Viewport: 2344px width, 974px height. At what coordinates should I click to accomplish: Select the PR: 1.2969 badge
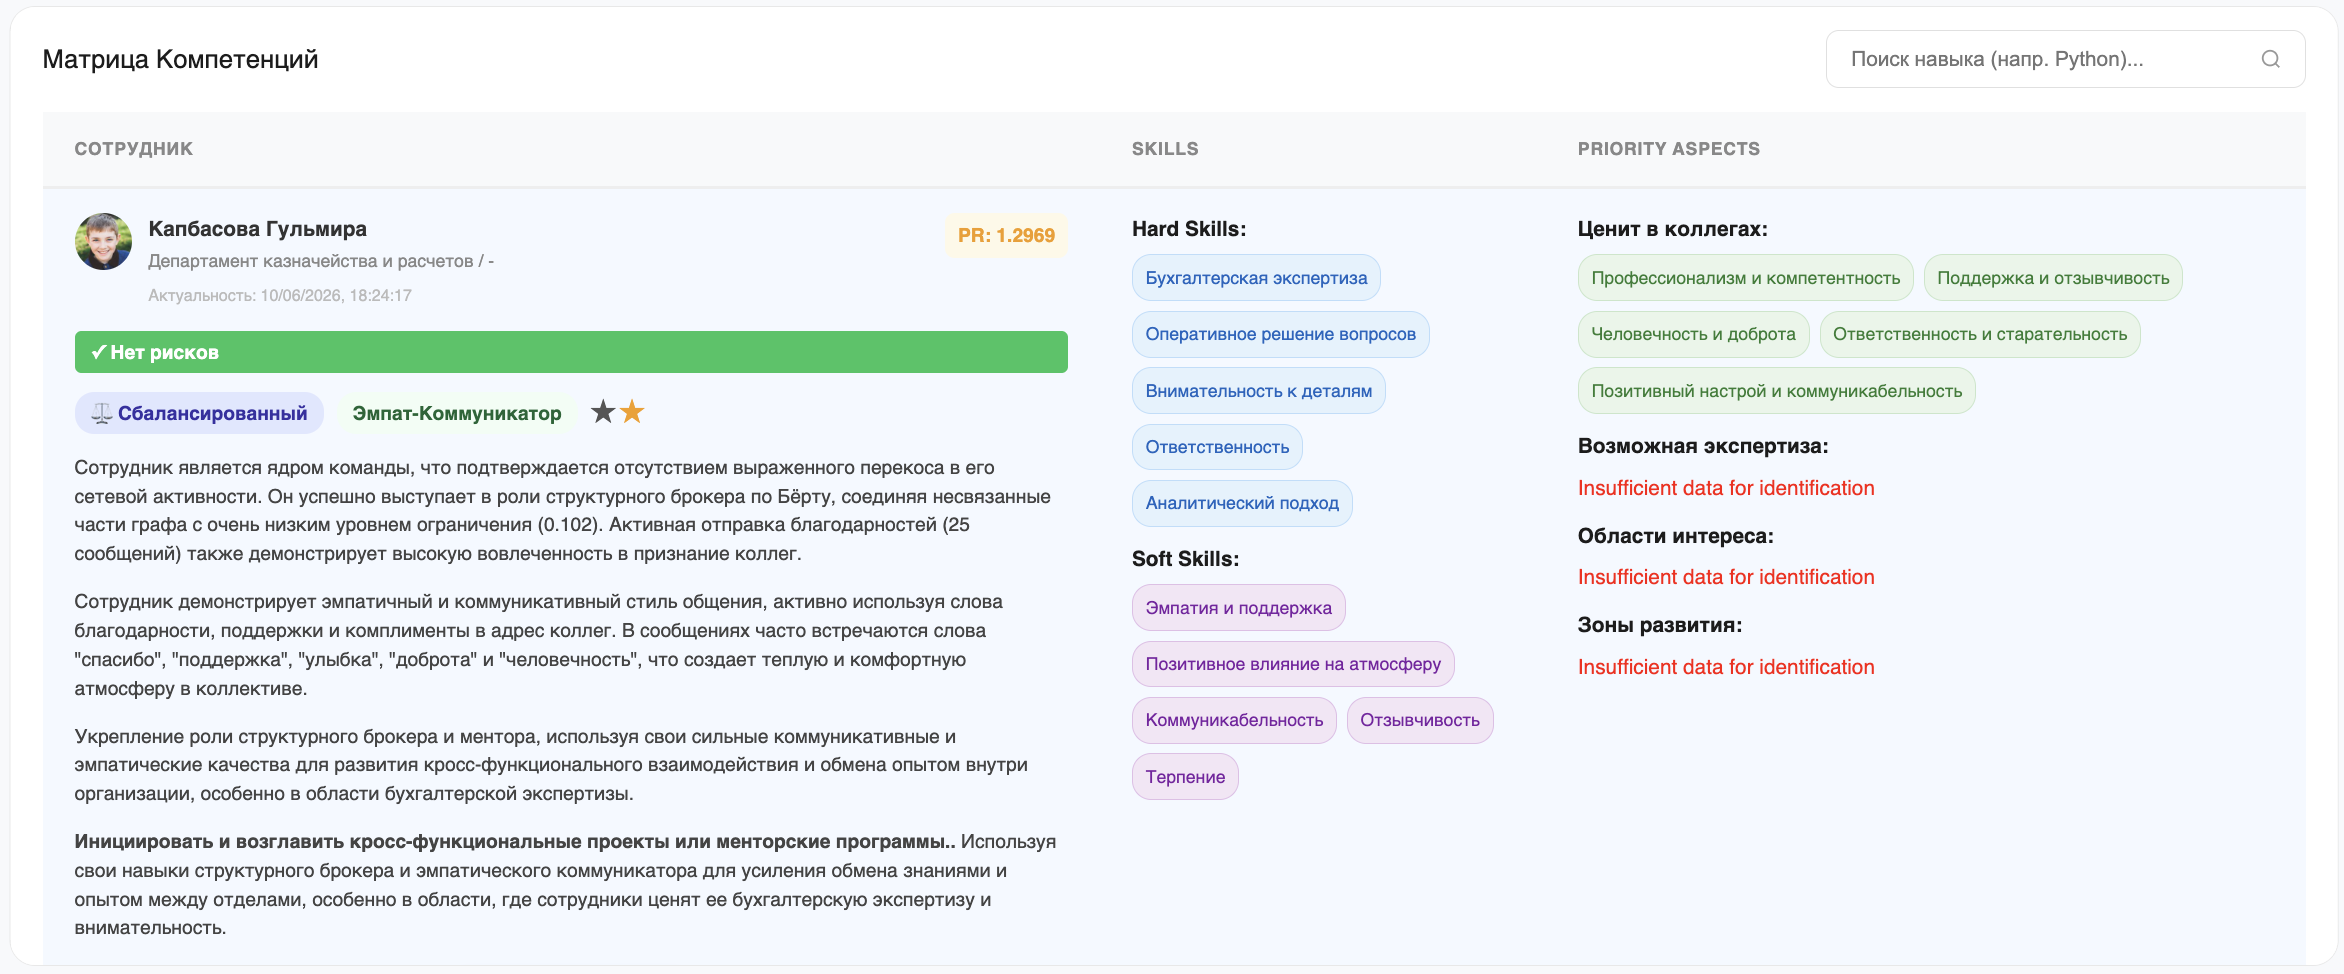click(1006, 236)
